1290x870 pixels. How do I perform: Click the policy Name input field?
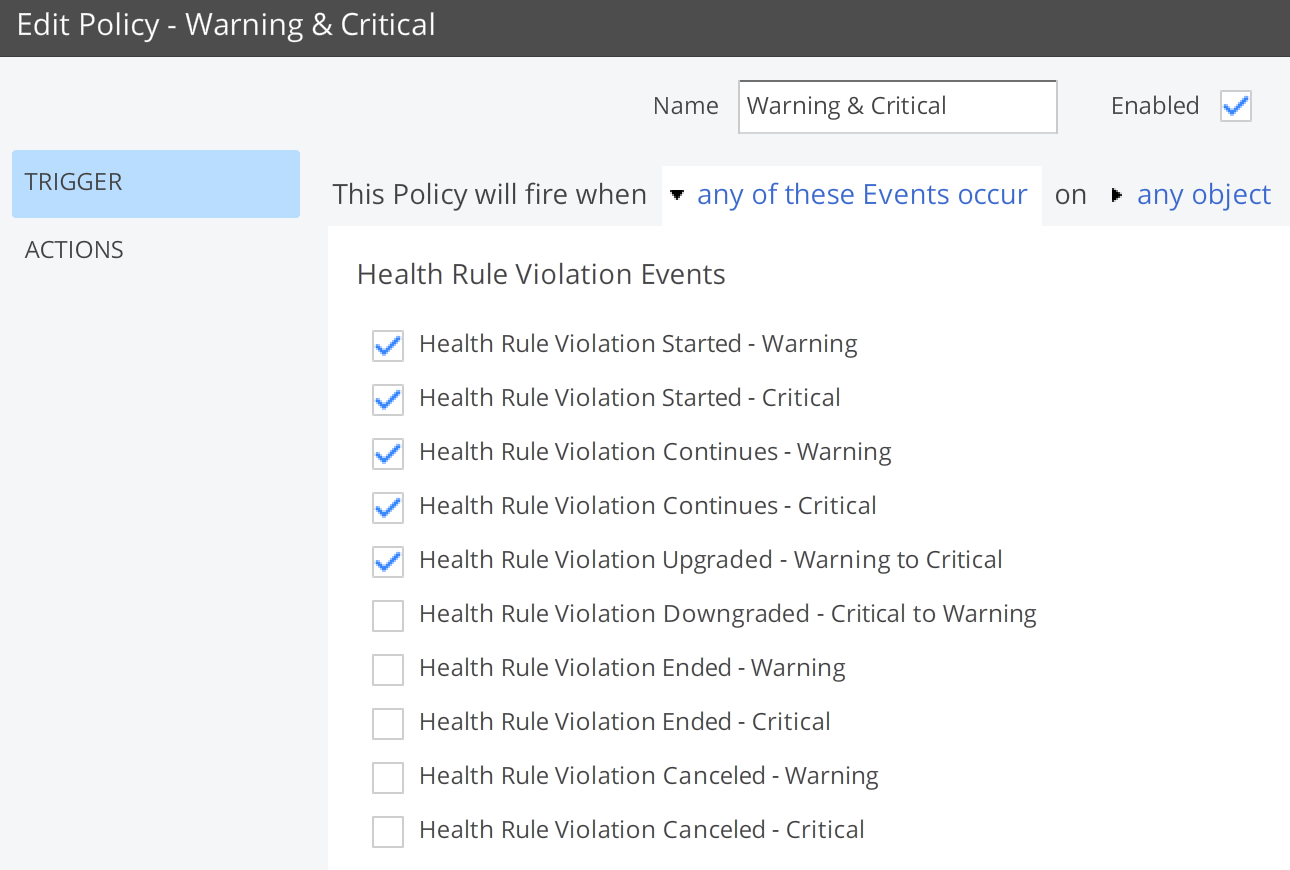pyautogui.click(x=897, y=107)
